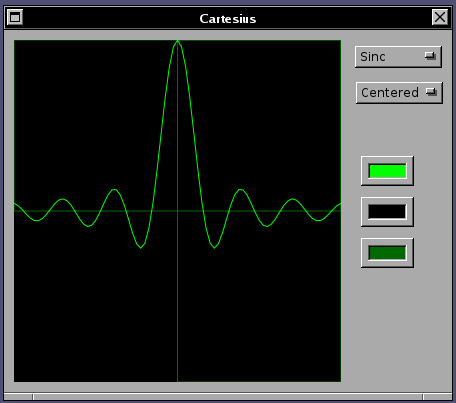This screenshot has height=403, width=456.
Task: Click the Cartesius title bar text
Action: click(228, 19)
